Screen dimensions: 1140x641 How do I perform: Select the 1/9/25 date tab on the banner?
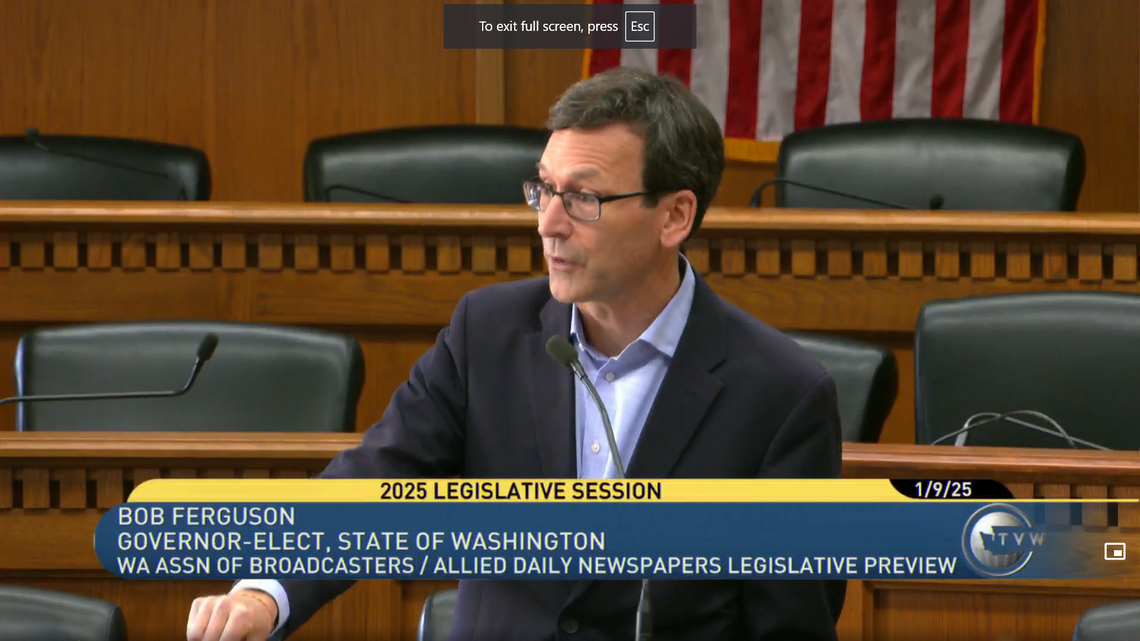943,491
